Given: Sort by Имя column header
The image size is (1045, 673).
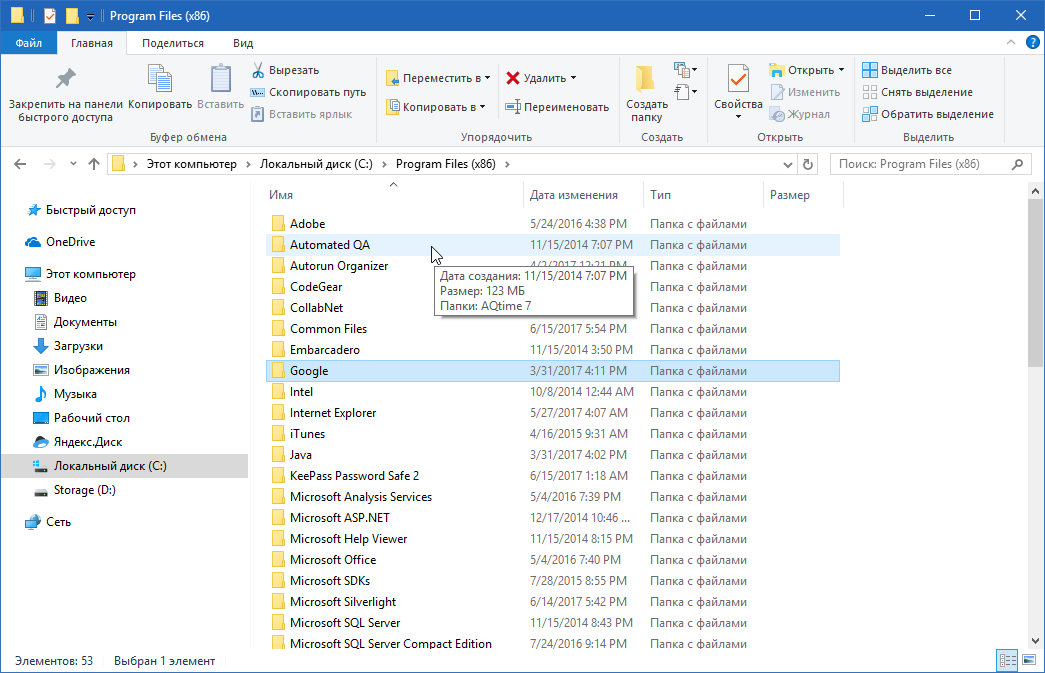Looking at the screenshot, I should pos(393,195).
